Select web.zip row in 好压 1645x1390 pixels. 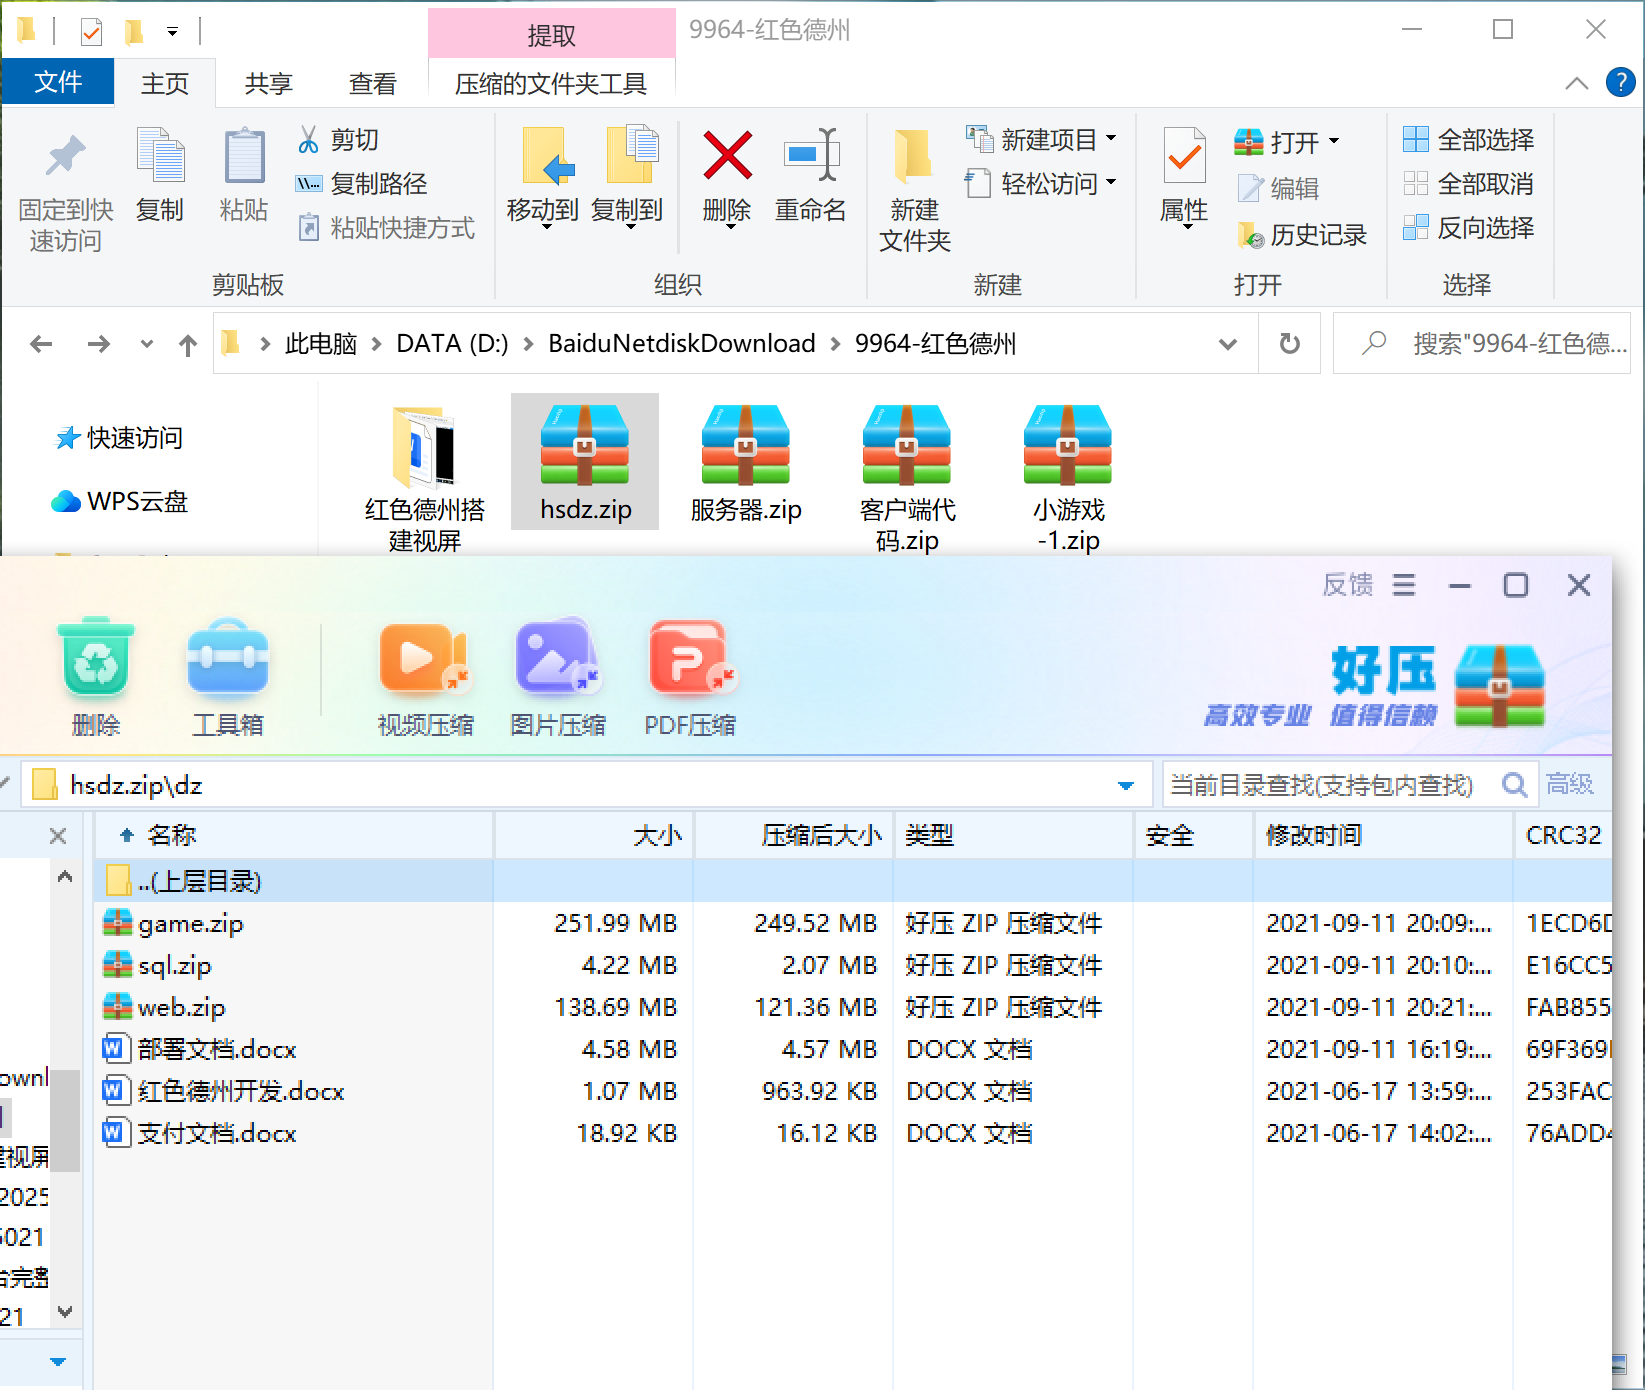[x=852, y=1007]
